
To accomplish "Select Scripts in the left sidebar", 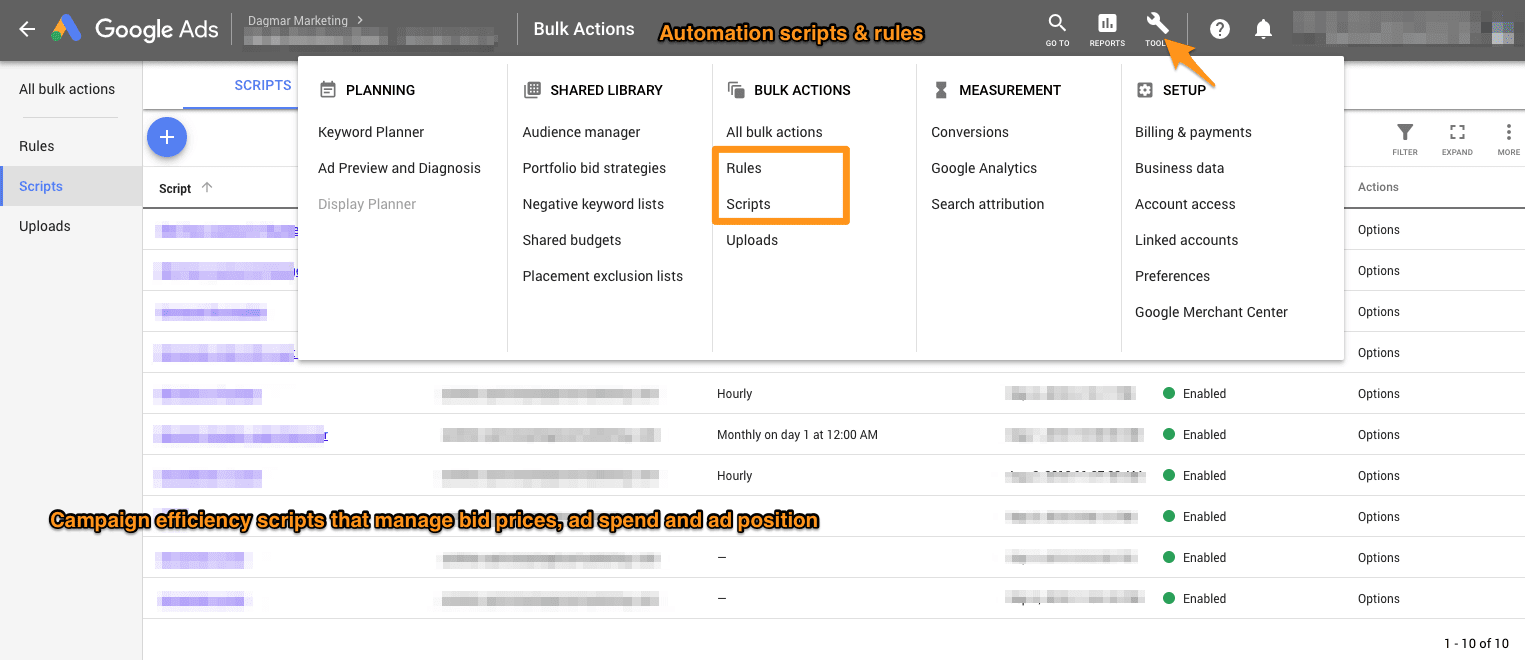I will (41, 186).
